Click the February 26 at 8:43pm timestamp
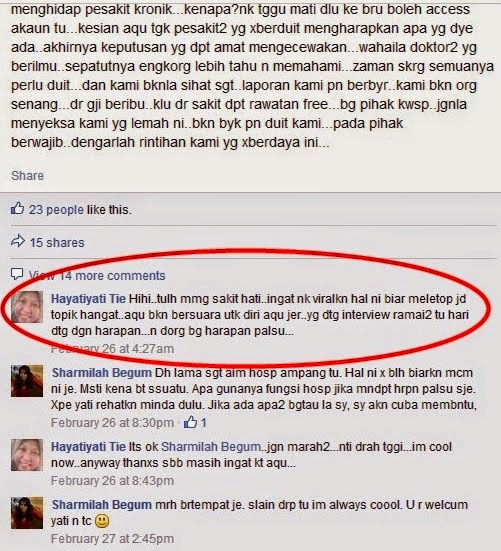501x551 pixels. pyautogui.click(x=112, y=480)
